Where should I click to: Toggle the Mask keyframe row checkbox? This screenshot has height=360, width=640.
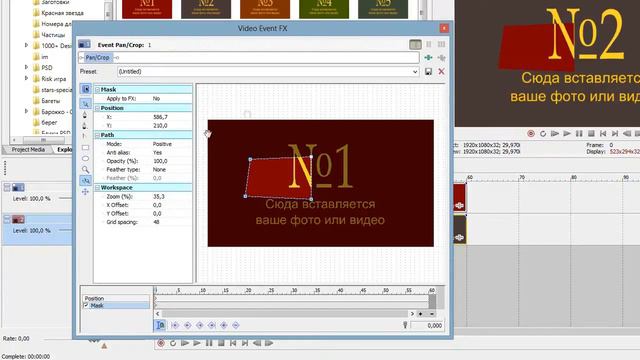coord(86,305)
